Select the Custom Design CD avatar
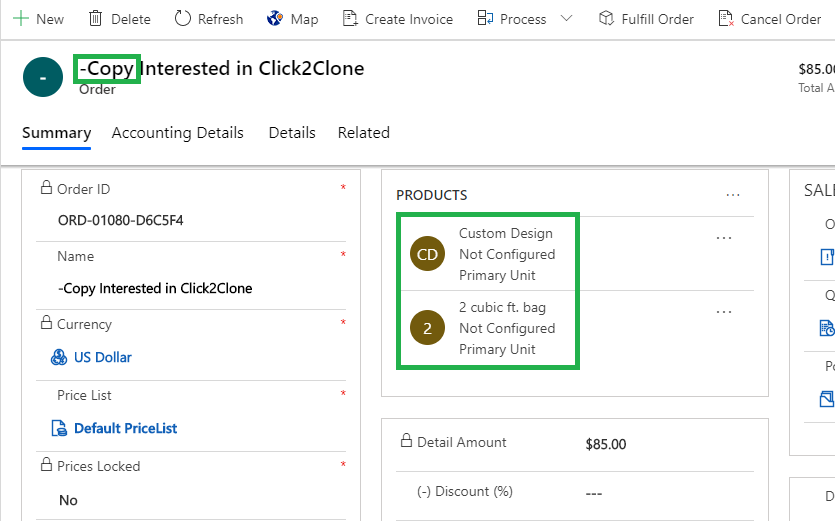Screen dimensions: 835x521 point(427,254)
